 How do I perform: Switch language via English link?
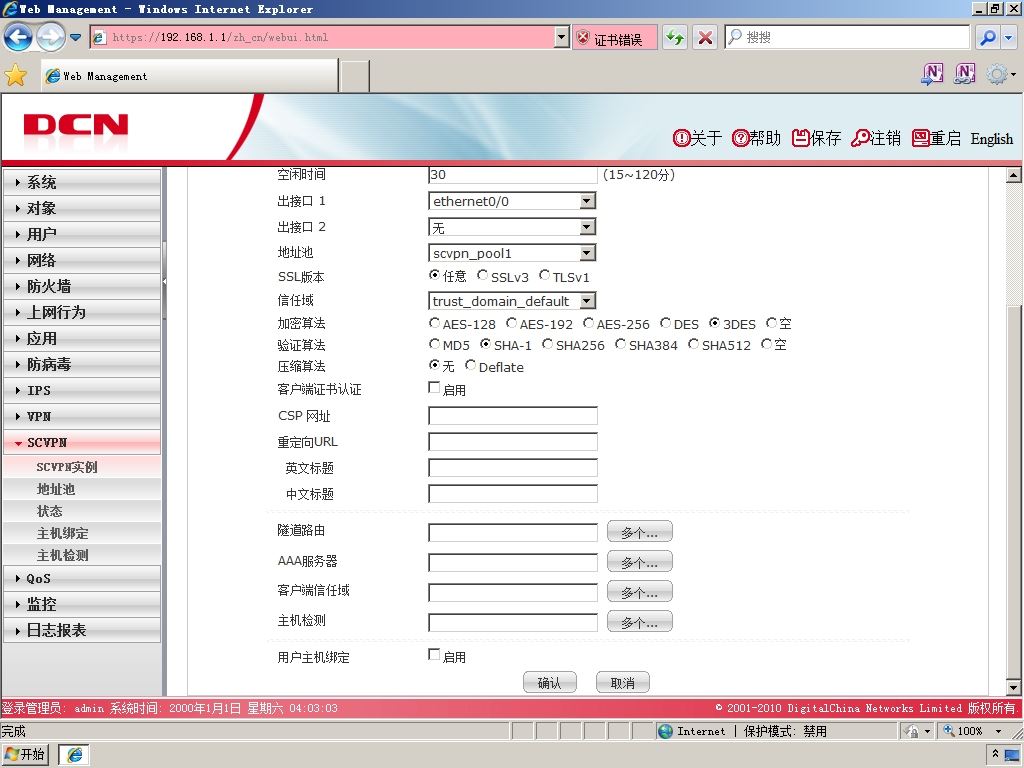[x=991, y=138]
